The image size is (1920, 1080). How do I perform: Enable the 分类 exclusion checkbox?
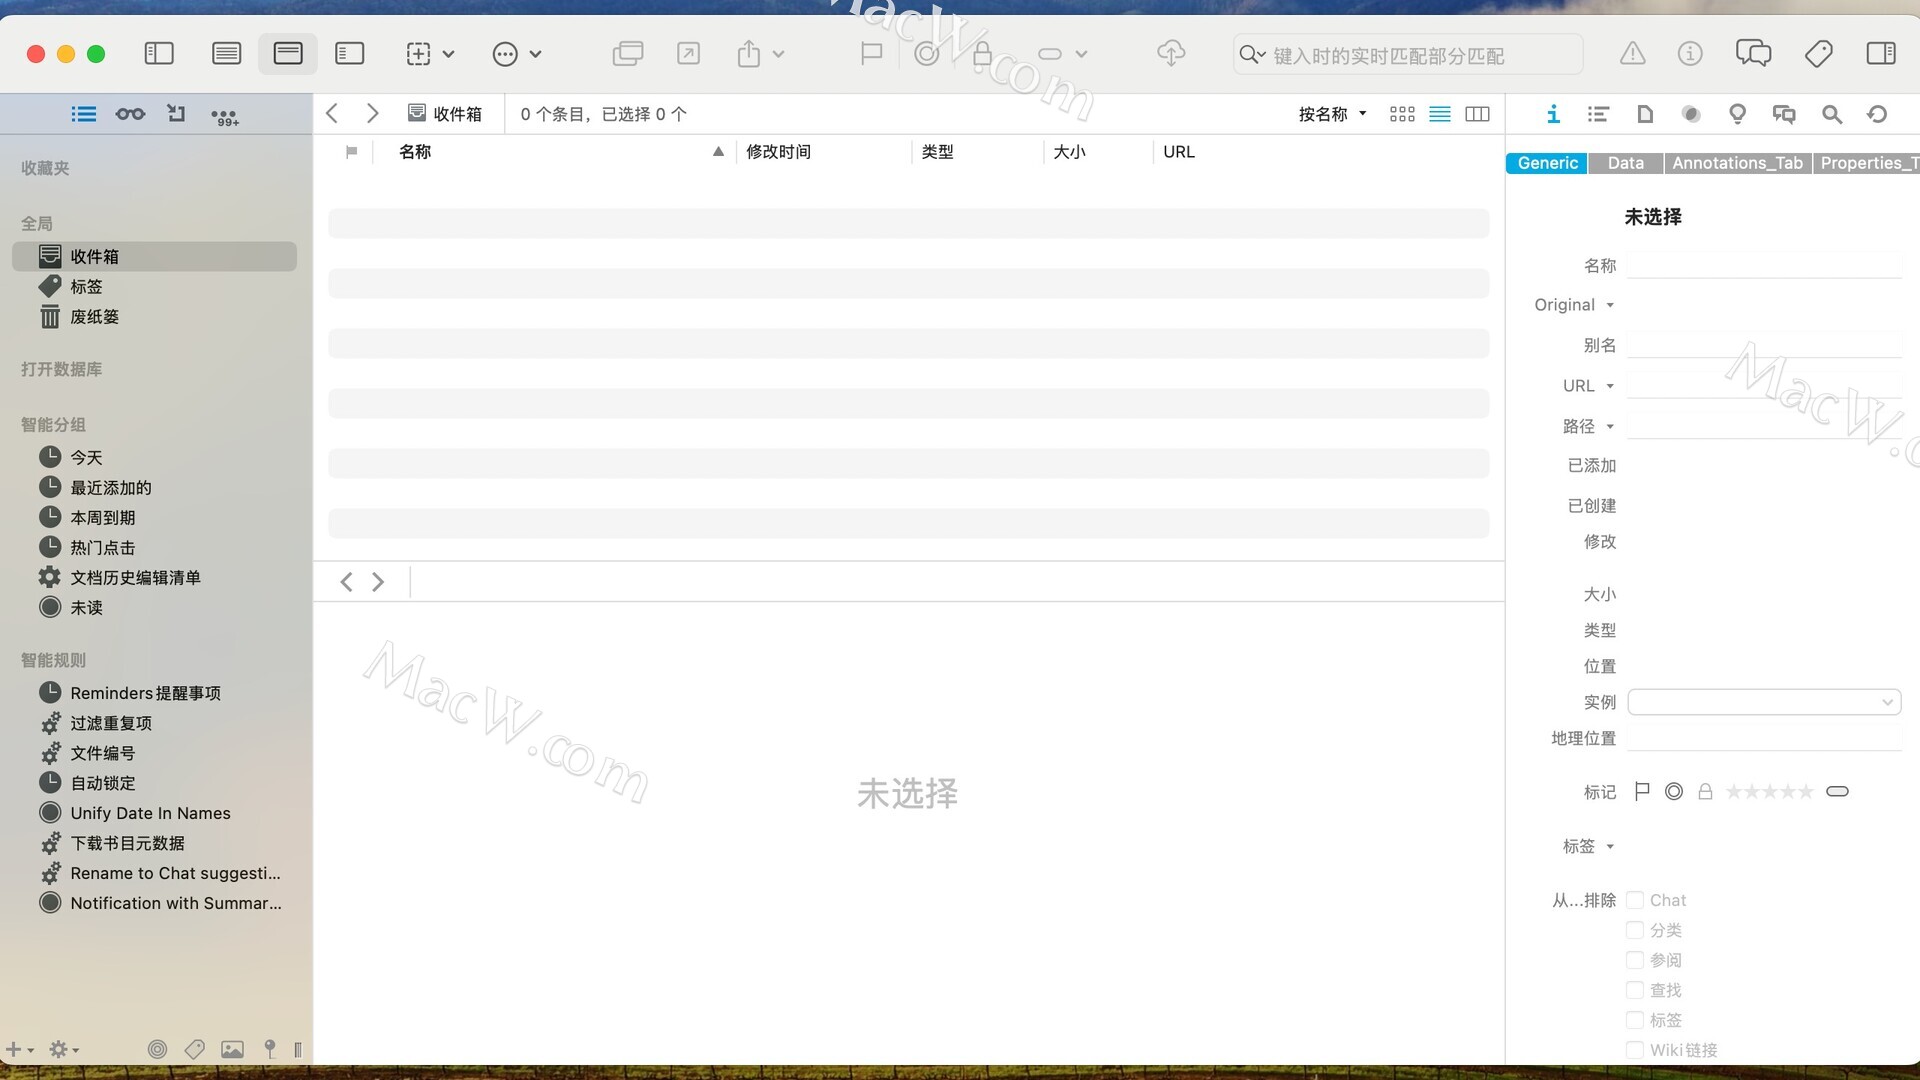(1635, 930)
